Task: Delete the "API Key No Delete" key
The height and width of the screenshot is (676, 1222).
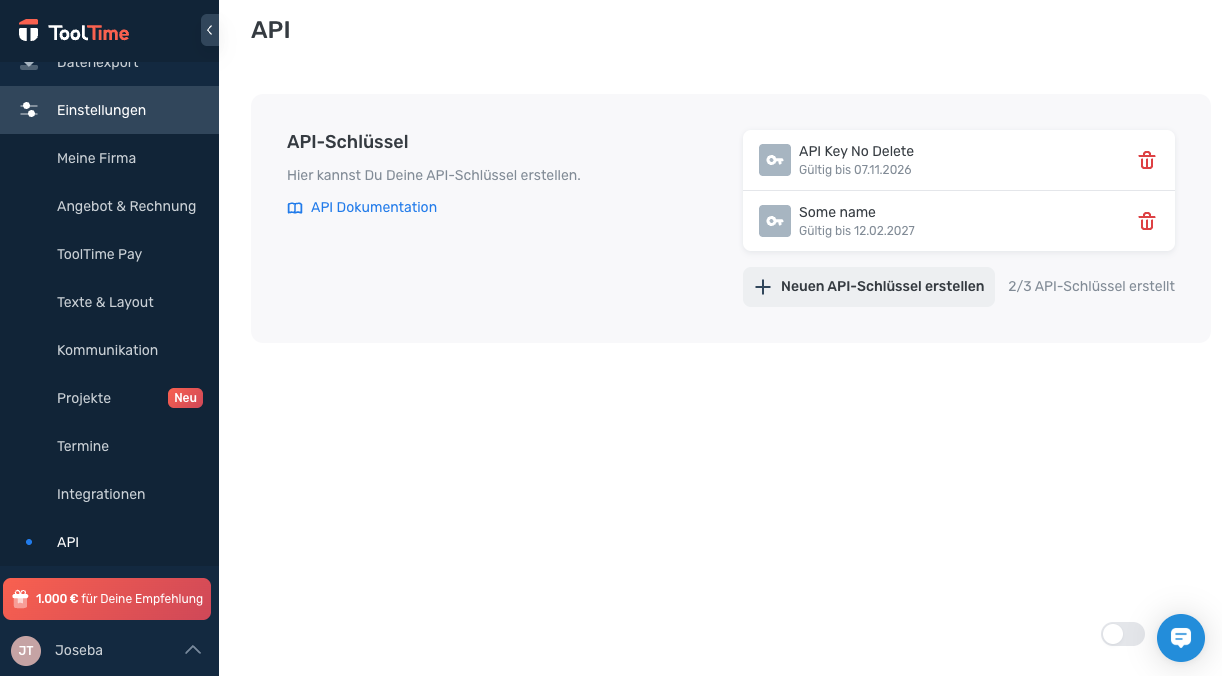Action: [1147, 160]
